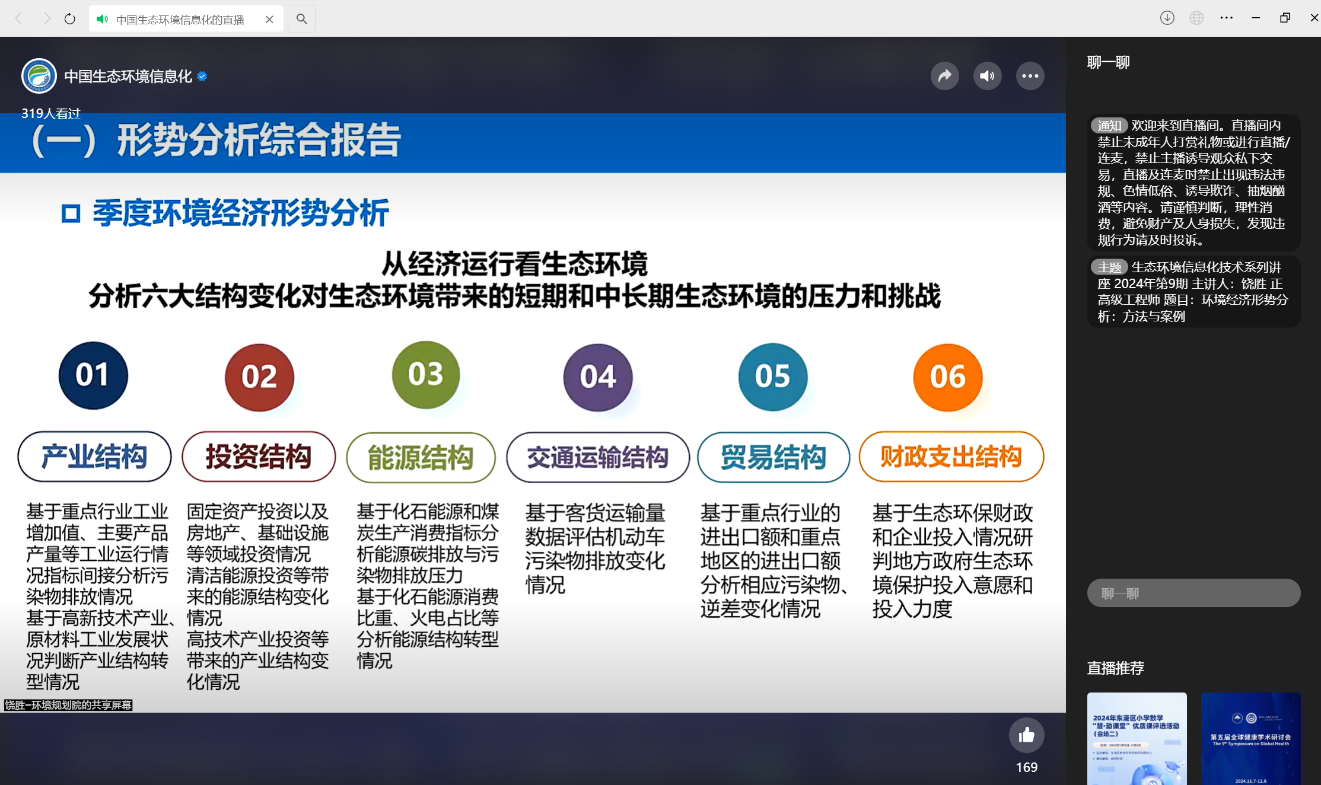This screenshot has height=785, width=1321.
Task: Open the search magnifier in tab bar
Action: [302, 19]
